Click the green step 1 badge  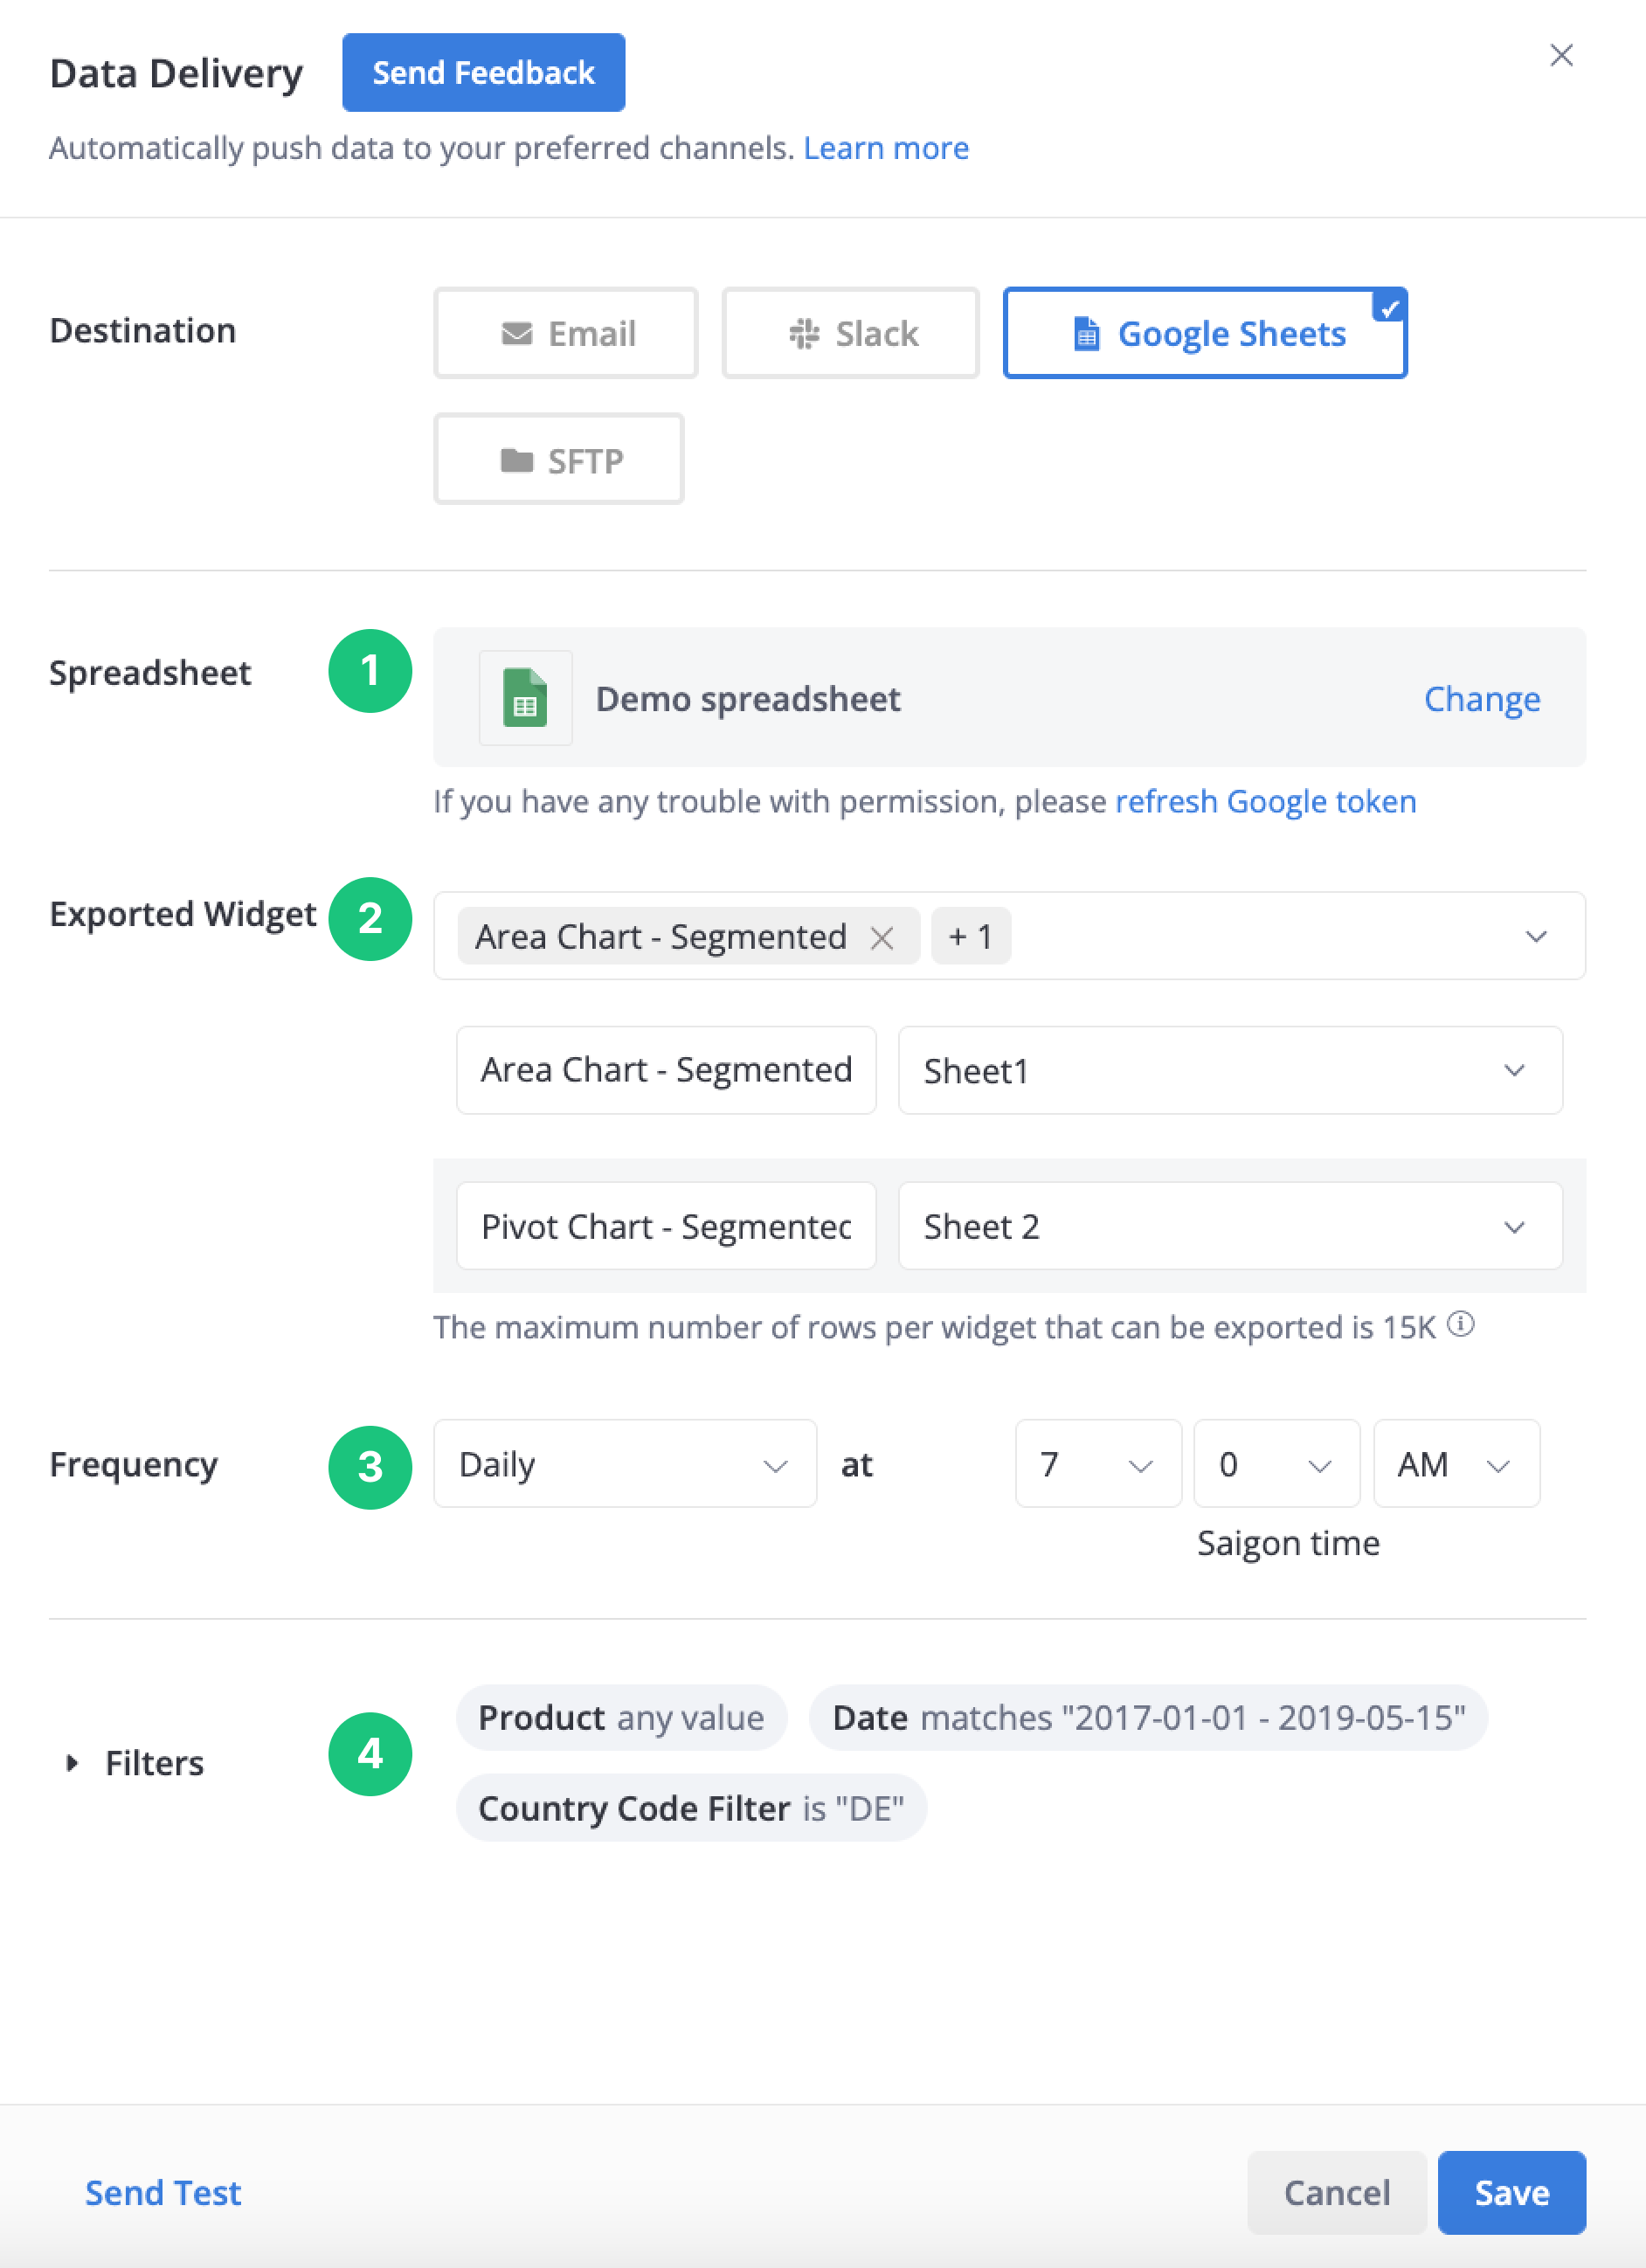370,671
